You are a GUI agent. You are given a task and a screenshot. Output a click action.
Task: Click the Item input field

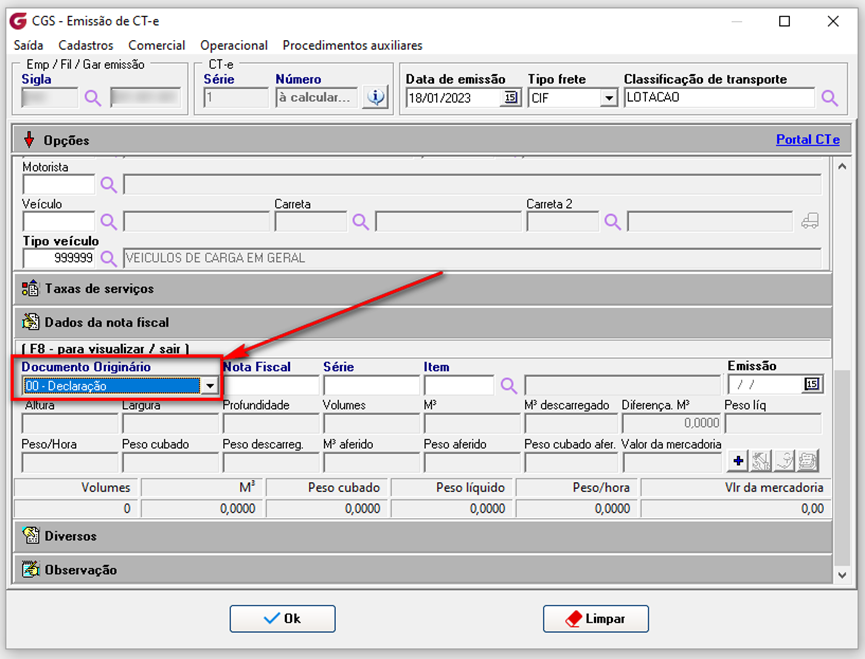click(x=459, y=385)
